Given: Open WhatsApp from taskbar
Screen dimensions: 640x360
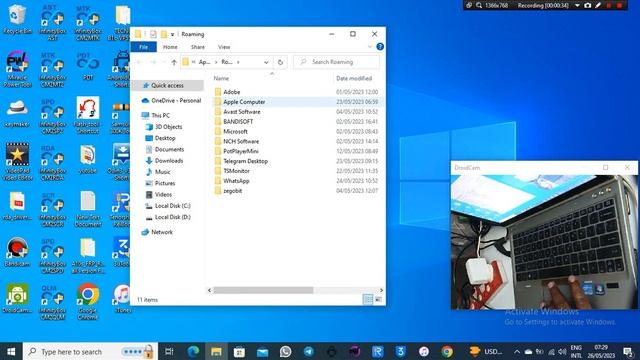Looking at the screenshot, I should [285, 351].
